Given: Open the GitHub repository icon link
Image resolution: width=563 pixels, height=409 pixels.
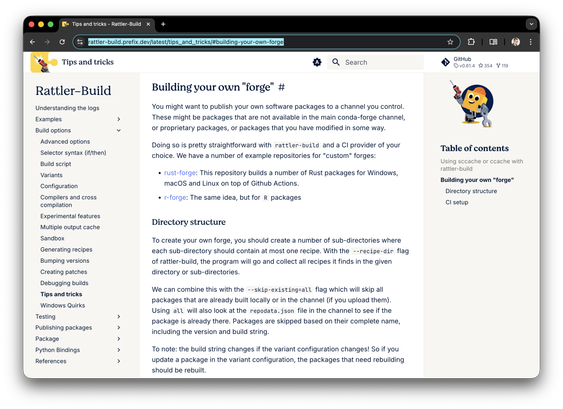Looking at the screenshot, I should 445,62.
